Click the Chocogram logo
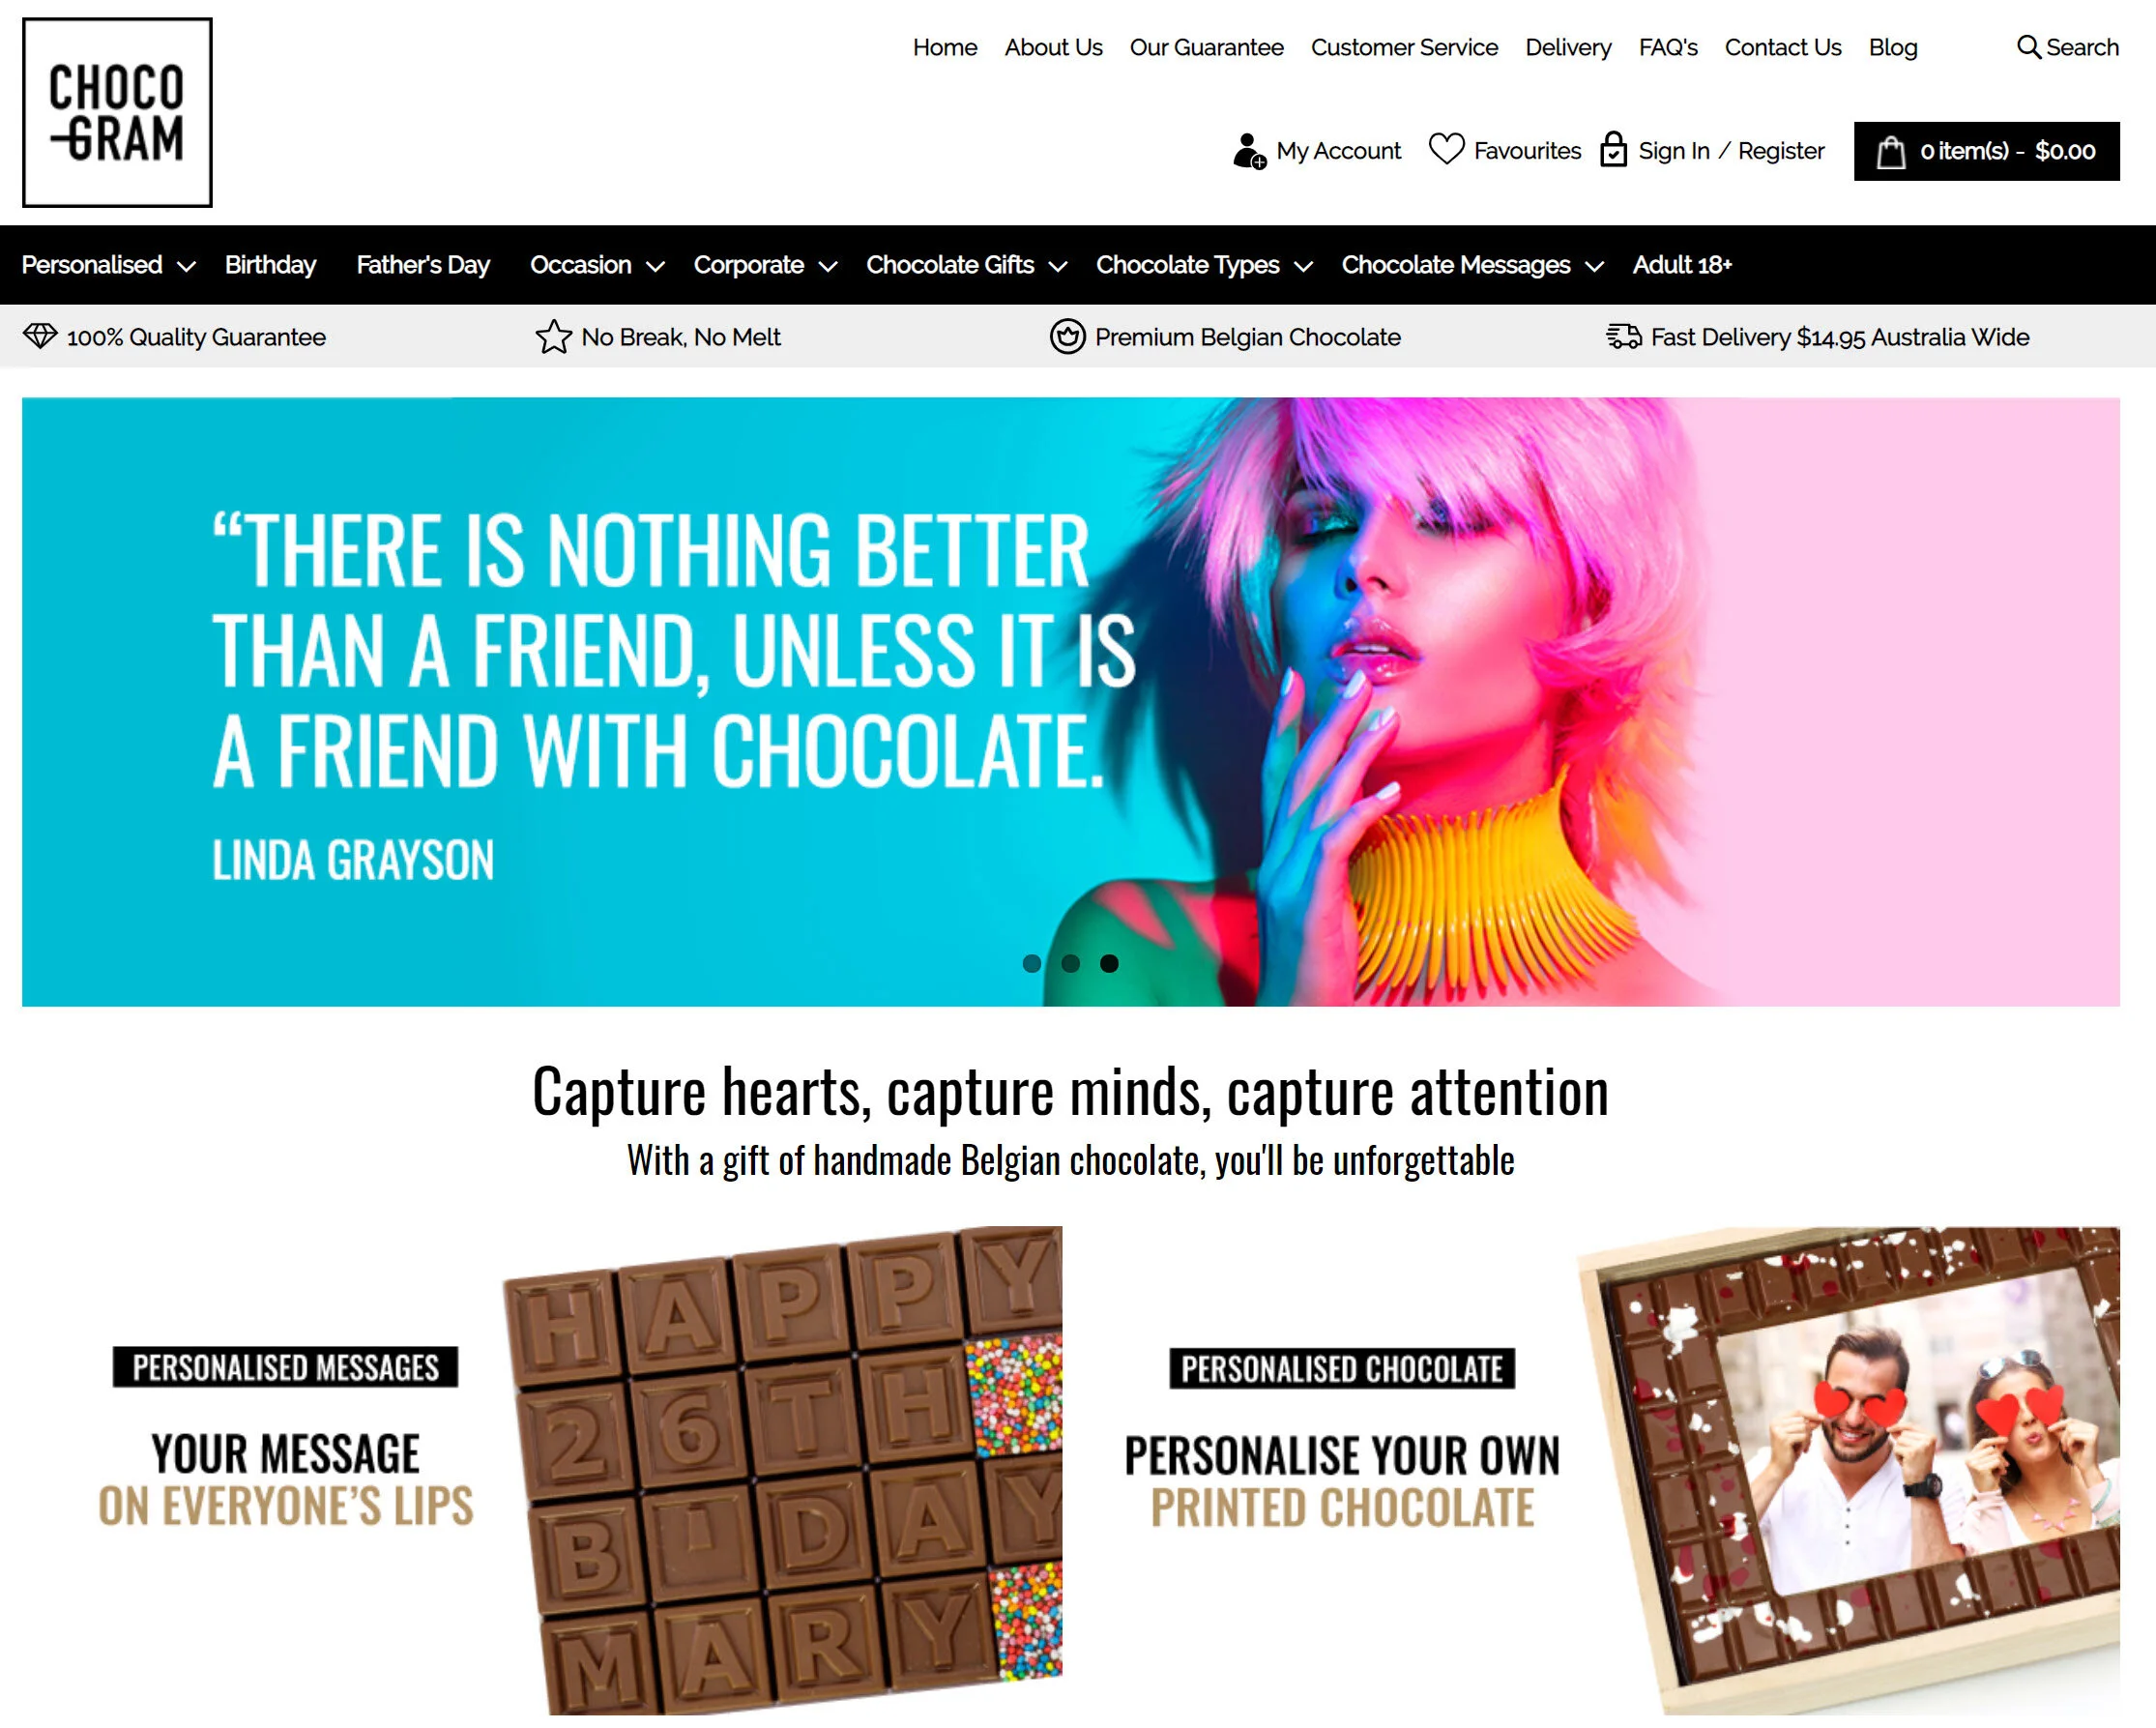Viewport: 2156px width, 1728px height. coord(117,112)
